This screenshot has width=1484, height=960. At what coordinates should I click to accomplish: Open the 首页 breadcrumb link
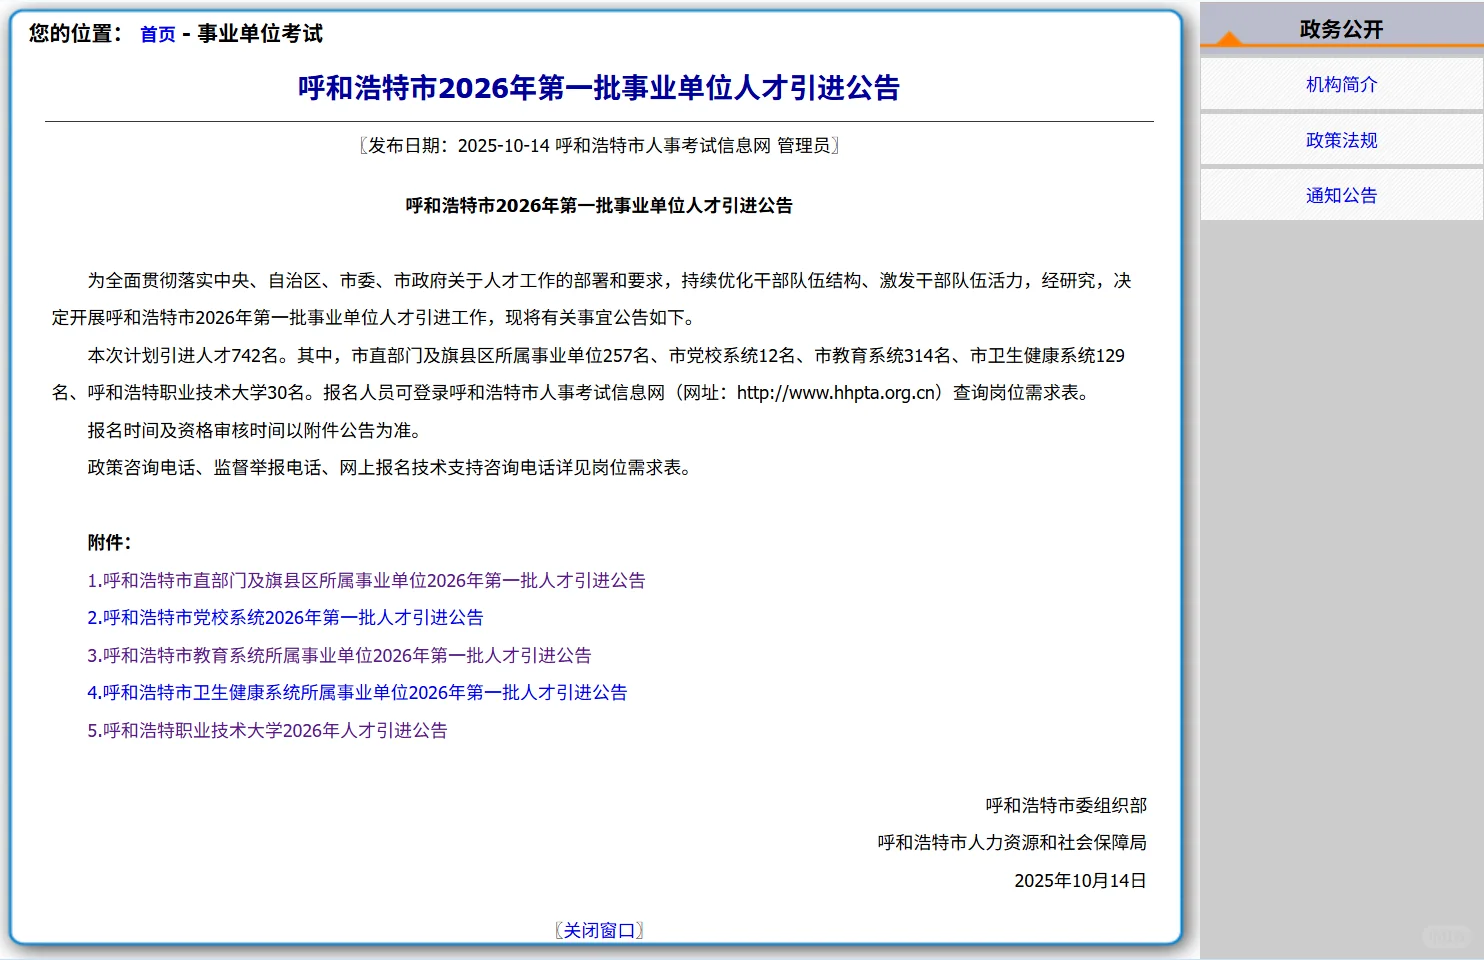tap(157, 34)
